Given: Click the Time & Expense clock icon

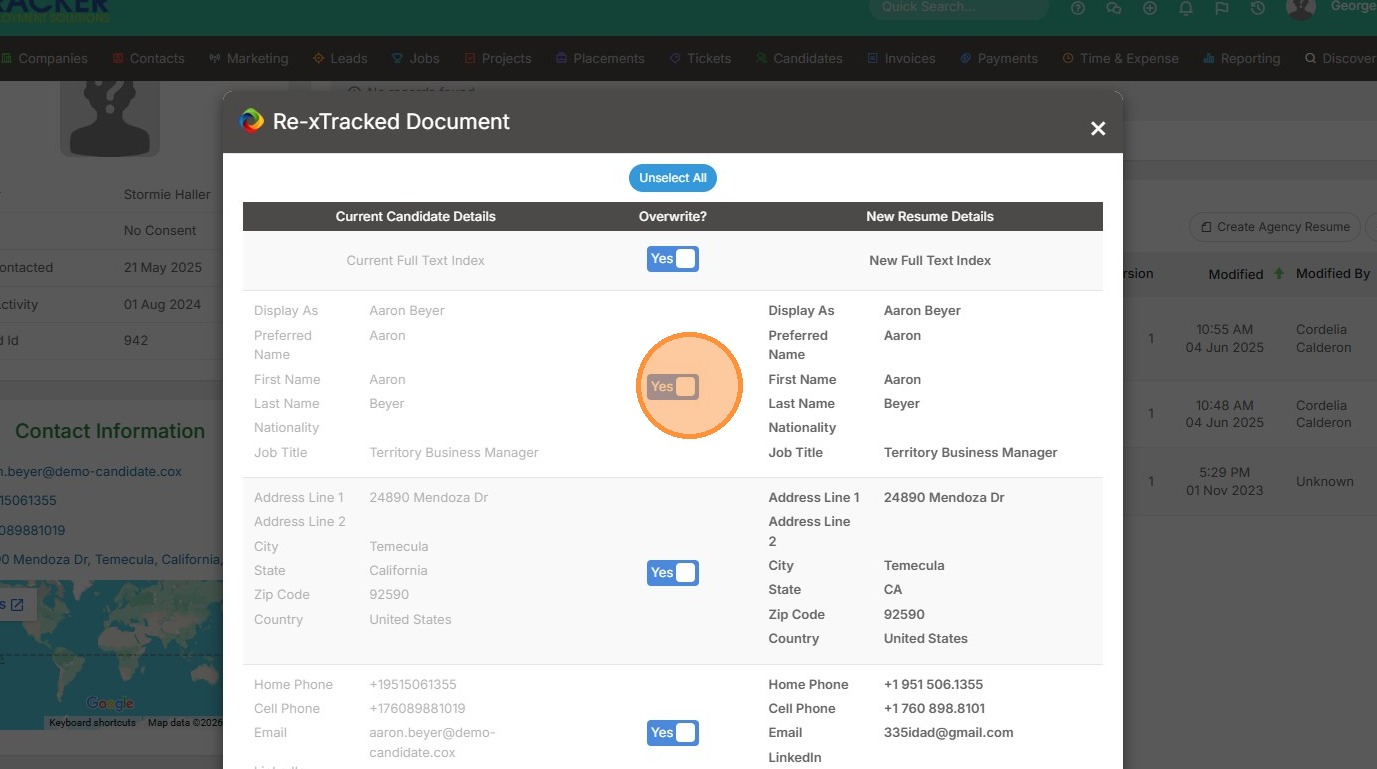Looking at the screenshot, I should tap(1068, 58).
